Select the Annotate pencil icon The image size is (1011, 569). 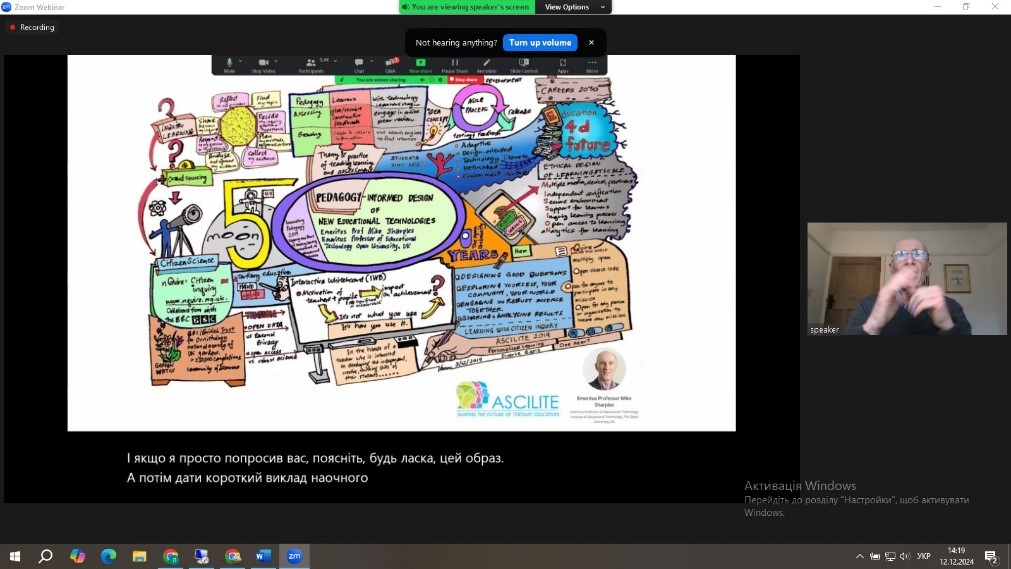coord(487,62)
